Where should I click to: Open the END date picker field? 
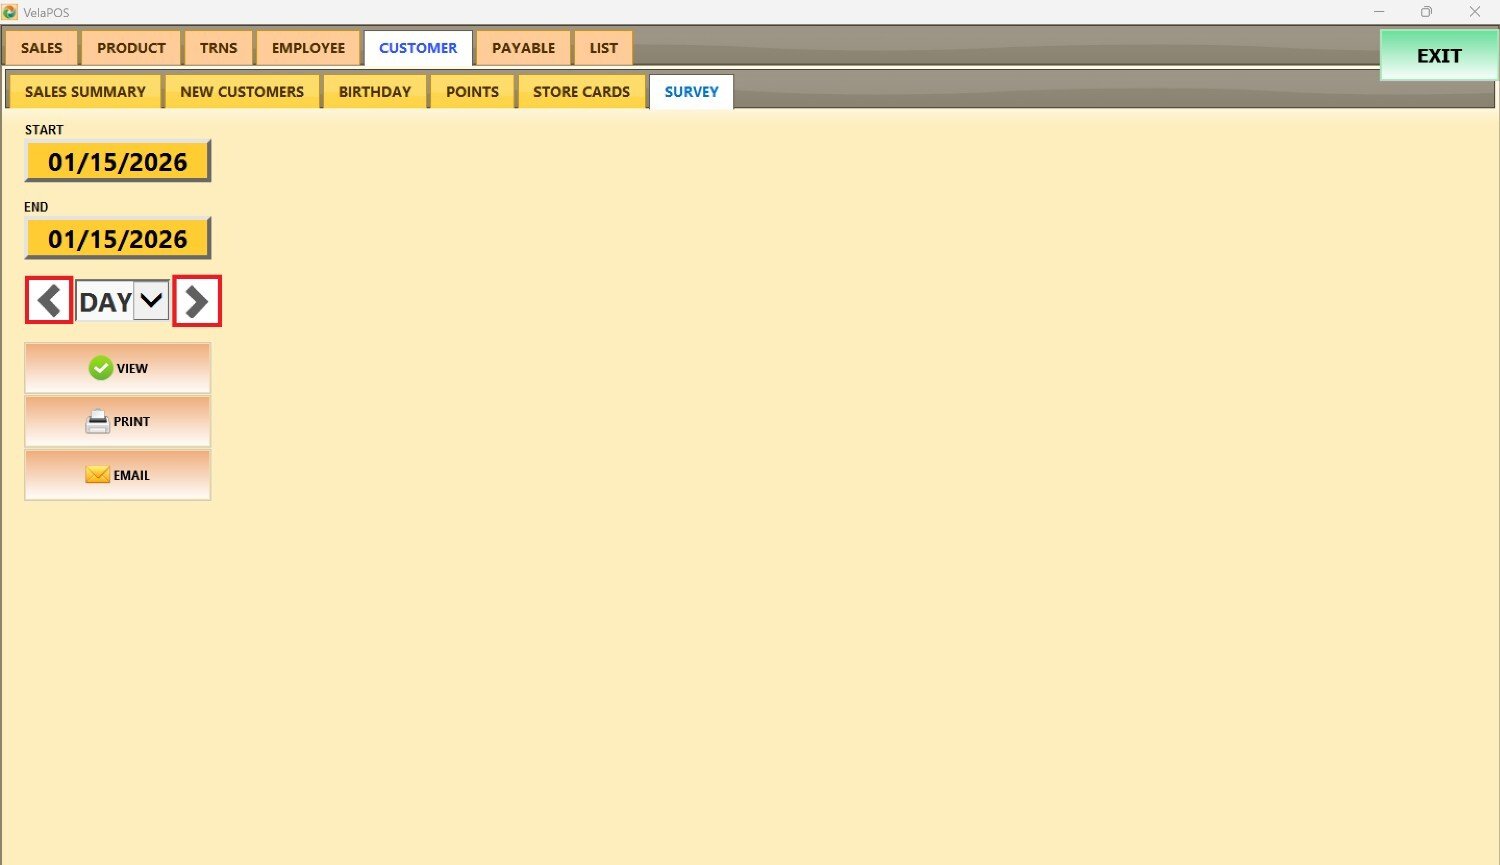pyautogui.click(x=118, y=239)
